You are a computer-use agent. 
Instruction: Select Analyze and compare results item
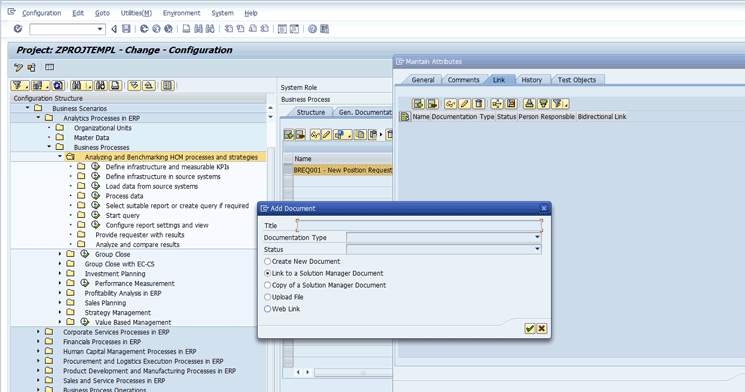coord(137,245)
